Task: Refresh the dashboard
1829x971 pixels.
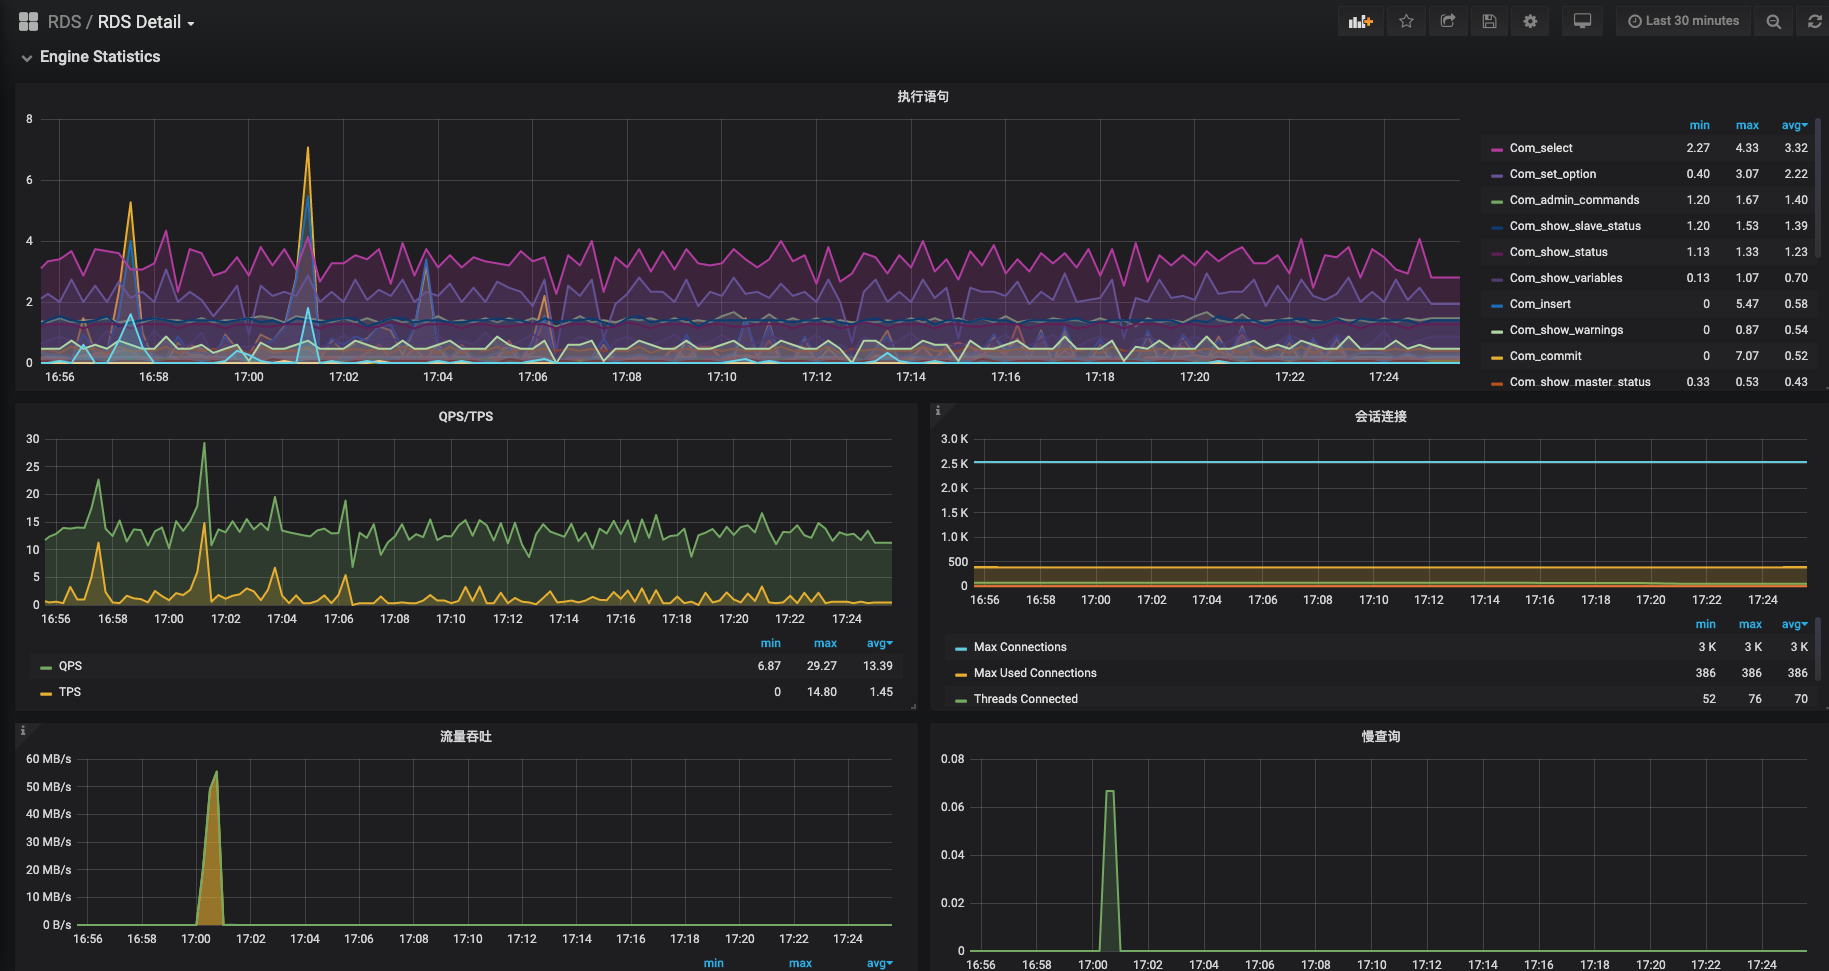Action: [x=1814, y=21]
